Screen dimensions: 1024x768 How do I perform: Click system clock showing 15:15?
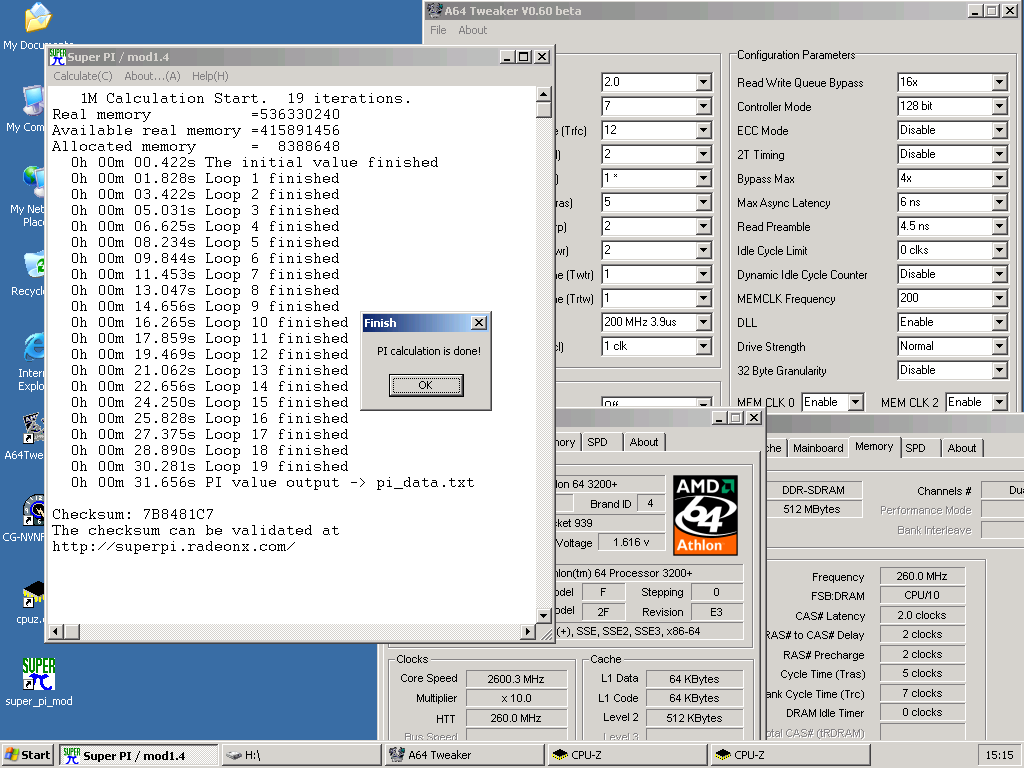coord(999,755)
